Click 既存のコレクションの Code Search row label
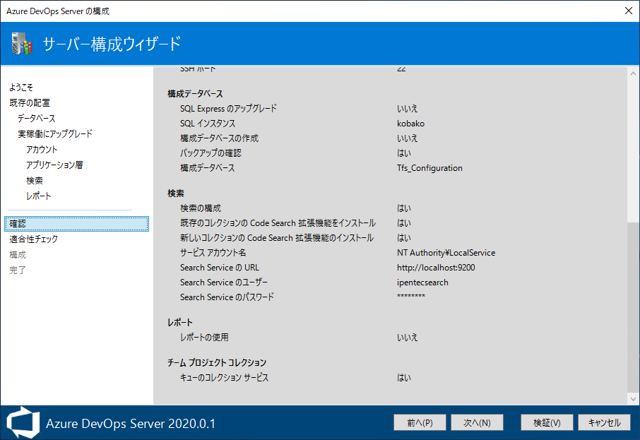This screenshot has height=440, width=640. tap(278, 223)
